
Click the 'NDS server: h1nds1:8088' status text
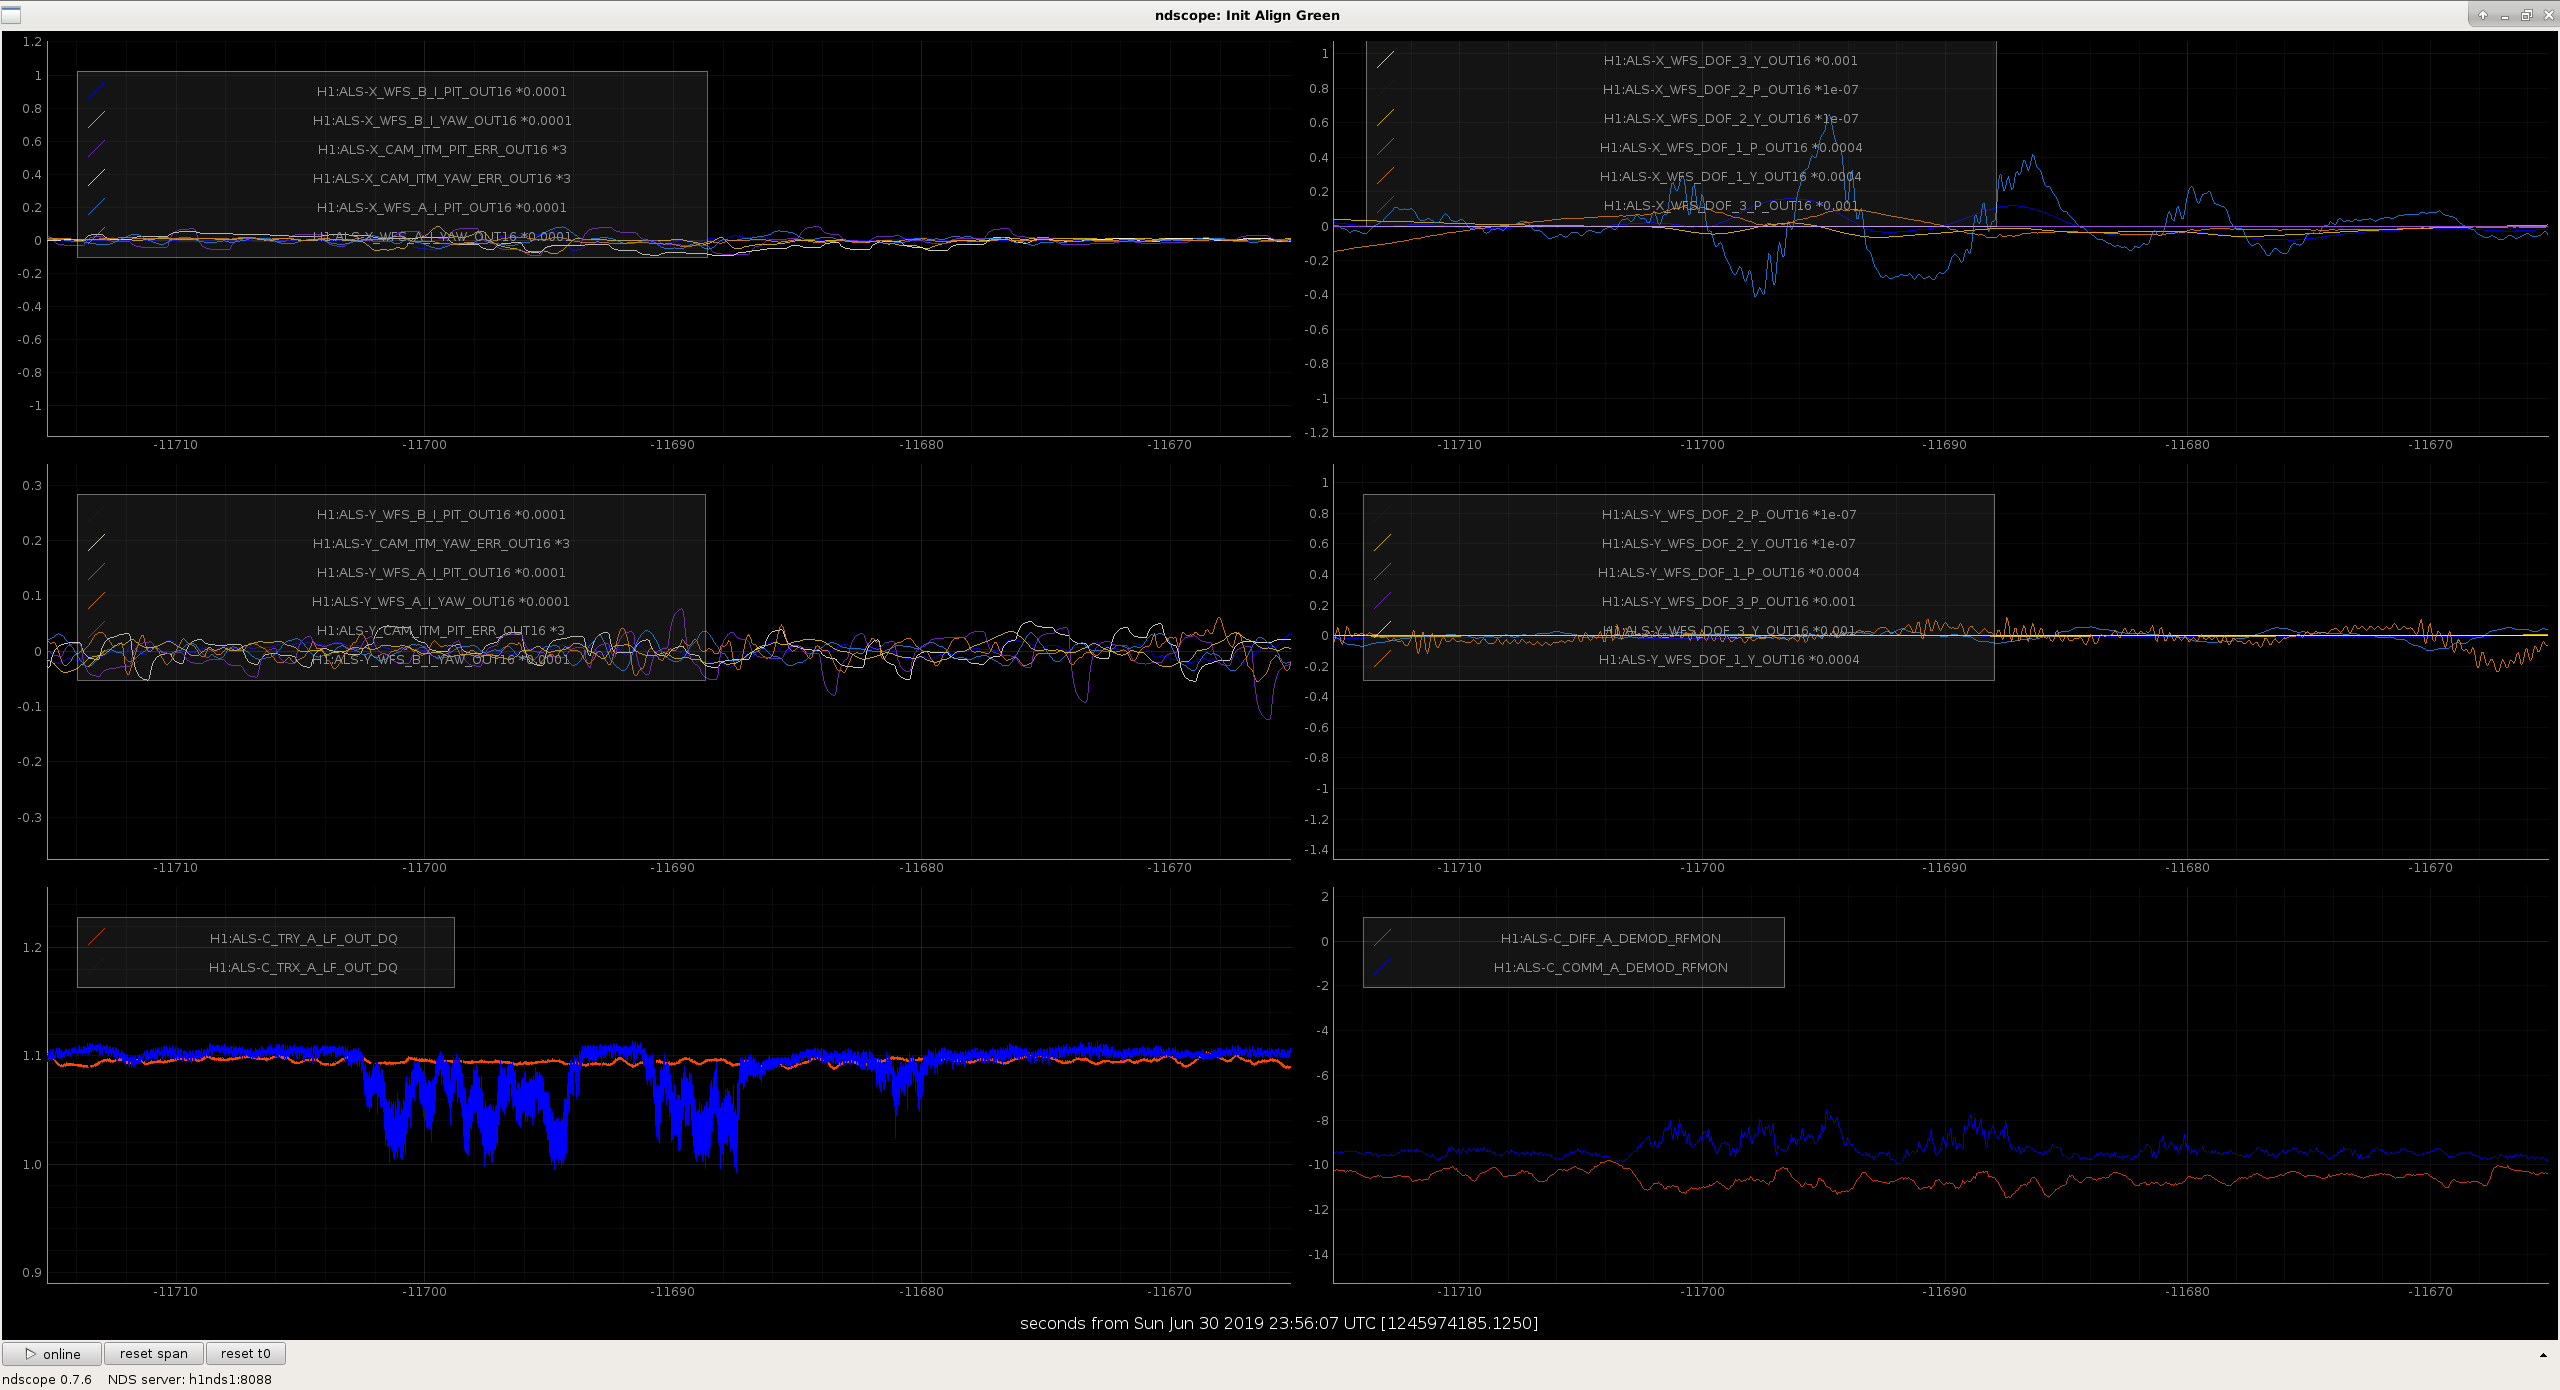tap(190, 1380)
